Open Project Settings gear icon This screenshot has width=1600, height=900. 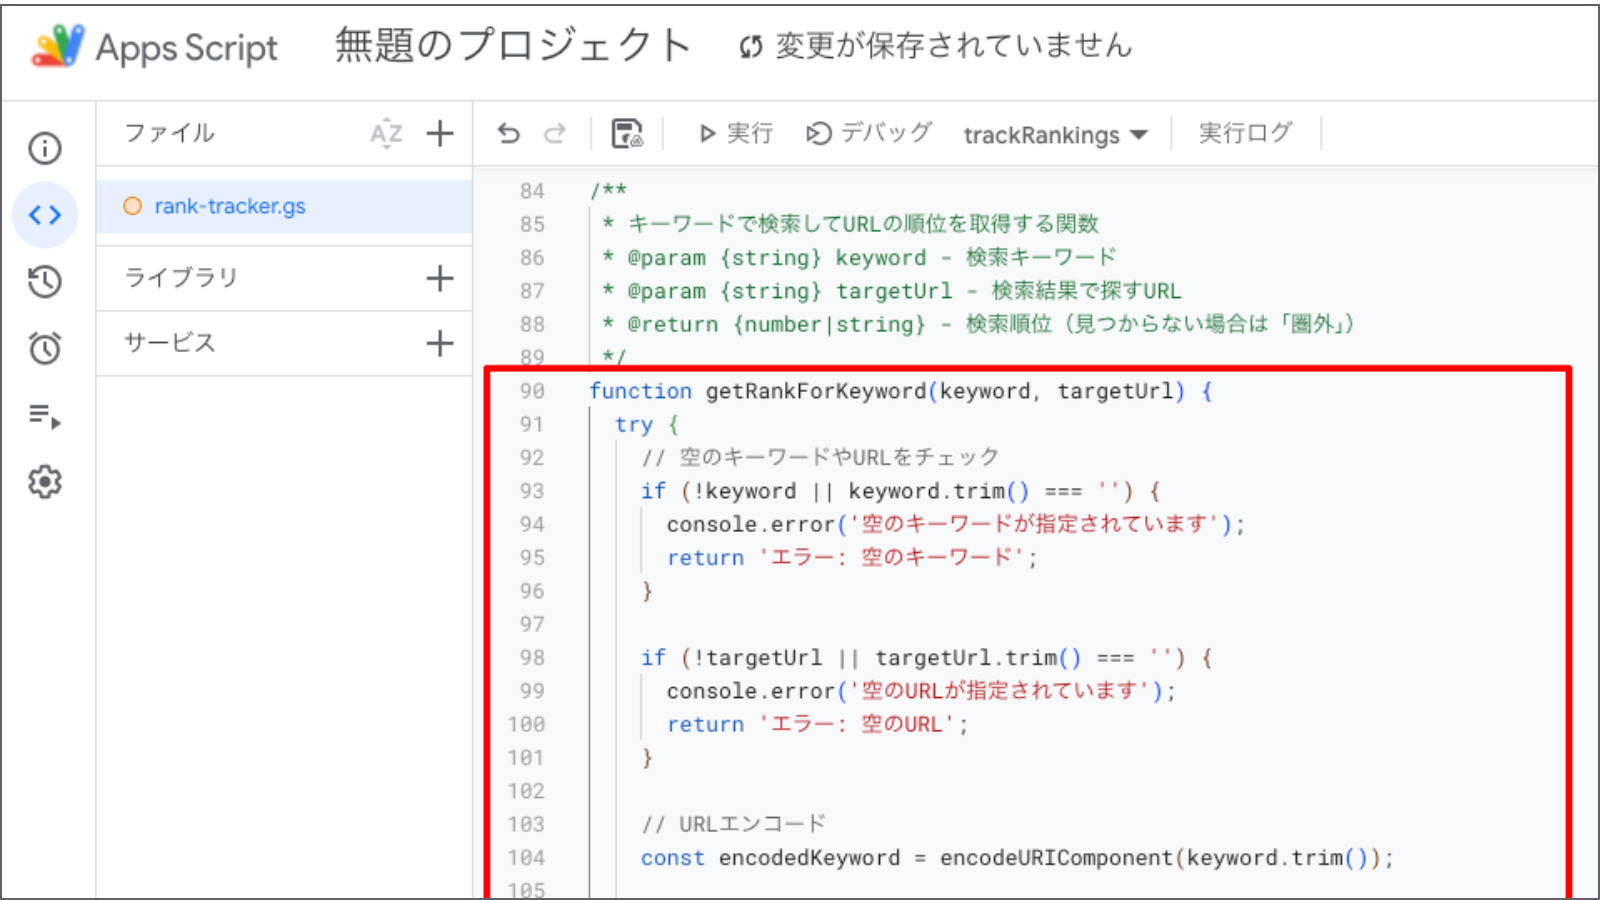coord(45,482)
